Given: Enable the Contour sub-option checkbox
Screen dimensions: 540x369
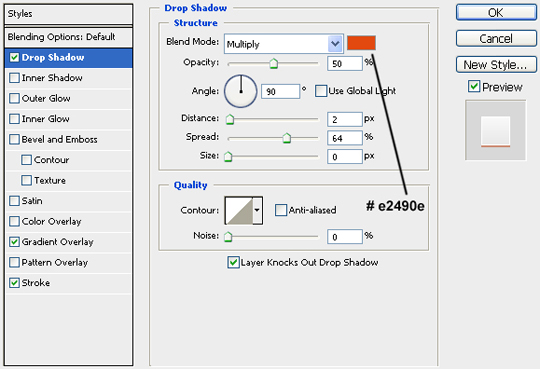Looking at the screenshot, I should pyautogui.click(x=27, y=160).
